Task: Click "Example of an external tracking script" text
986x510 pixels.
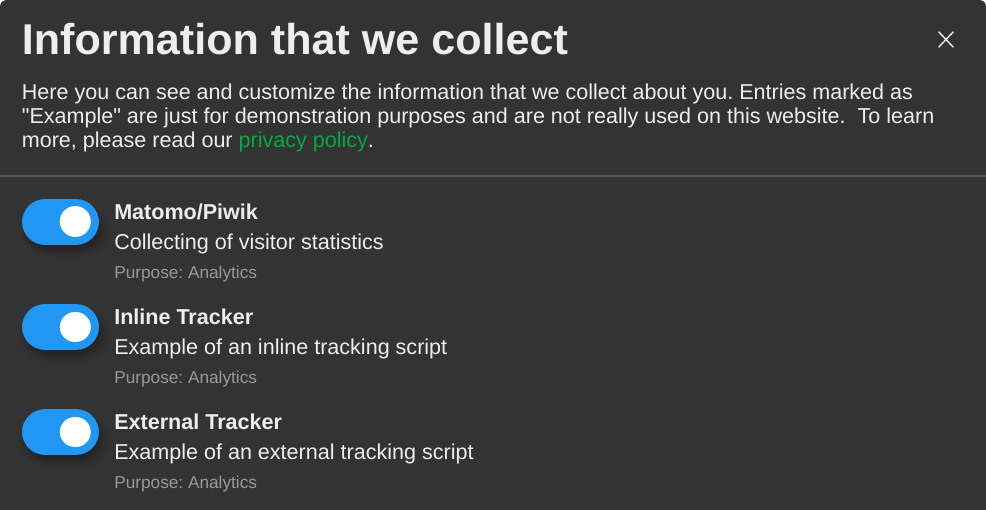Action: point(294,452)
